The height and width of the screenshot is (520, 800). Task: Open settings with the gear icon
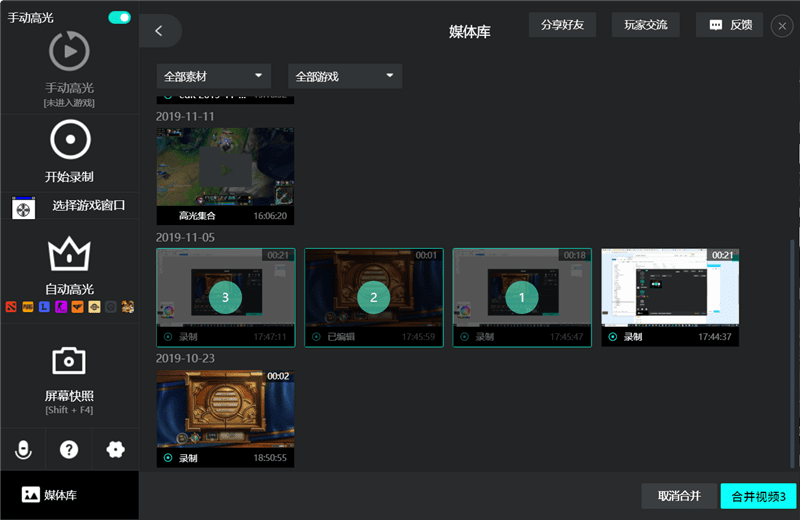pos(115,449)
